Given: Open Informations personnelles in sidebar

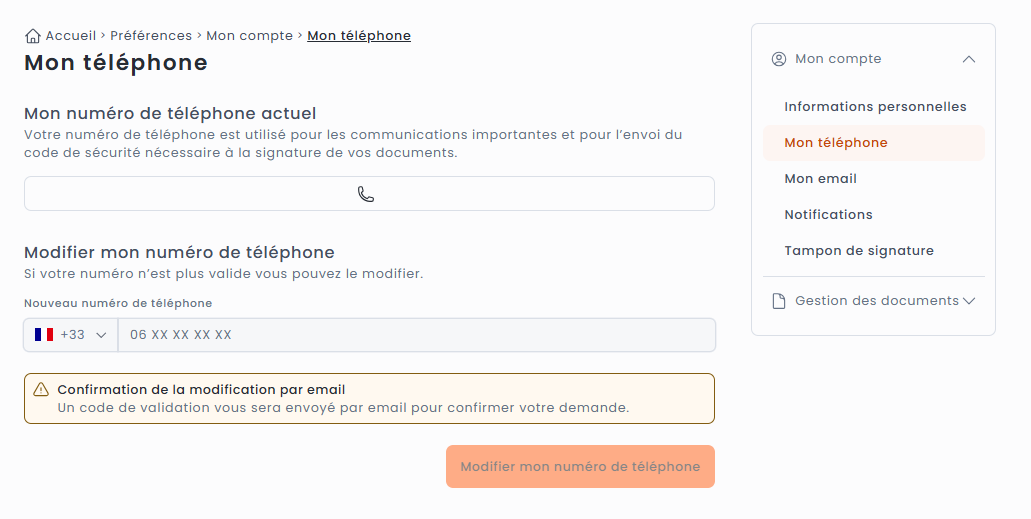Looking at the screenshot, I should coord(875,107).
